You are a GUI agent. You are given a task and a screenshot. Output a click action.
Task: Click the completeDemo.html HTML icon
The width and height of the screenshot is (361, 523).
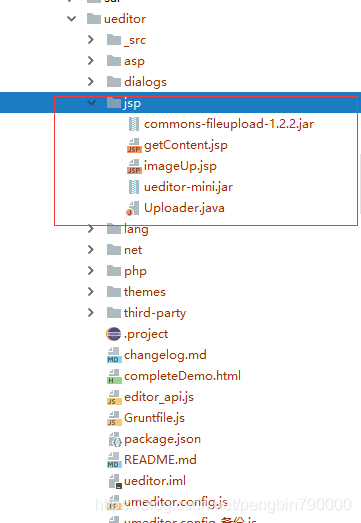pos(114,377)
